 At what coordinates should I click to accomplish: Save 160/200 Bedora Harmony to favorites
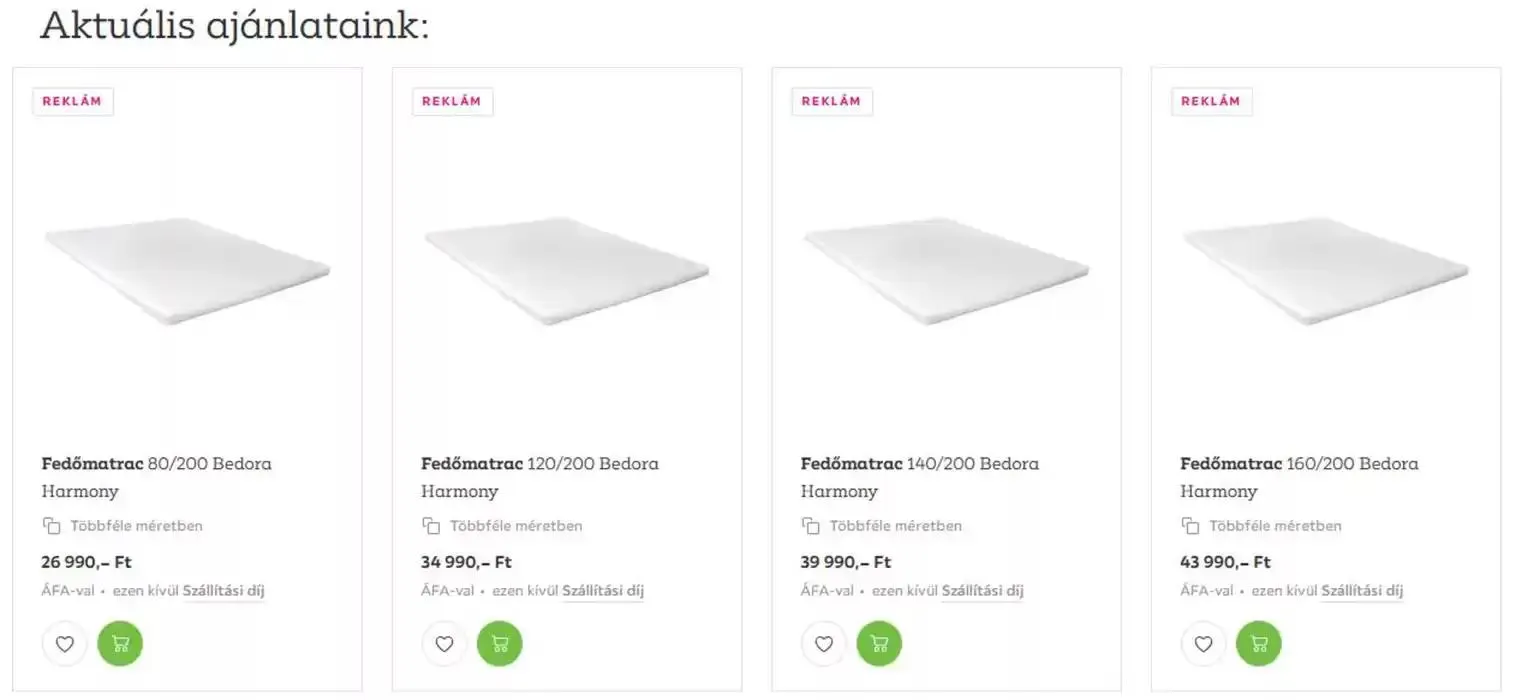point(1203,644)
